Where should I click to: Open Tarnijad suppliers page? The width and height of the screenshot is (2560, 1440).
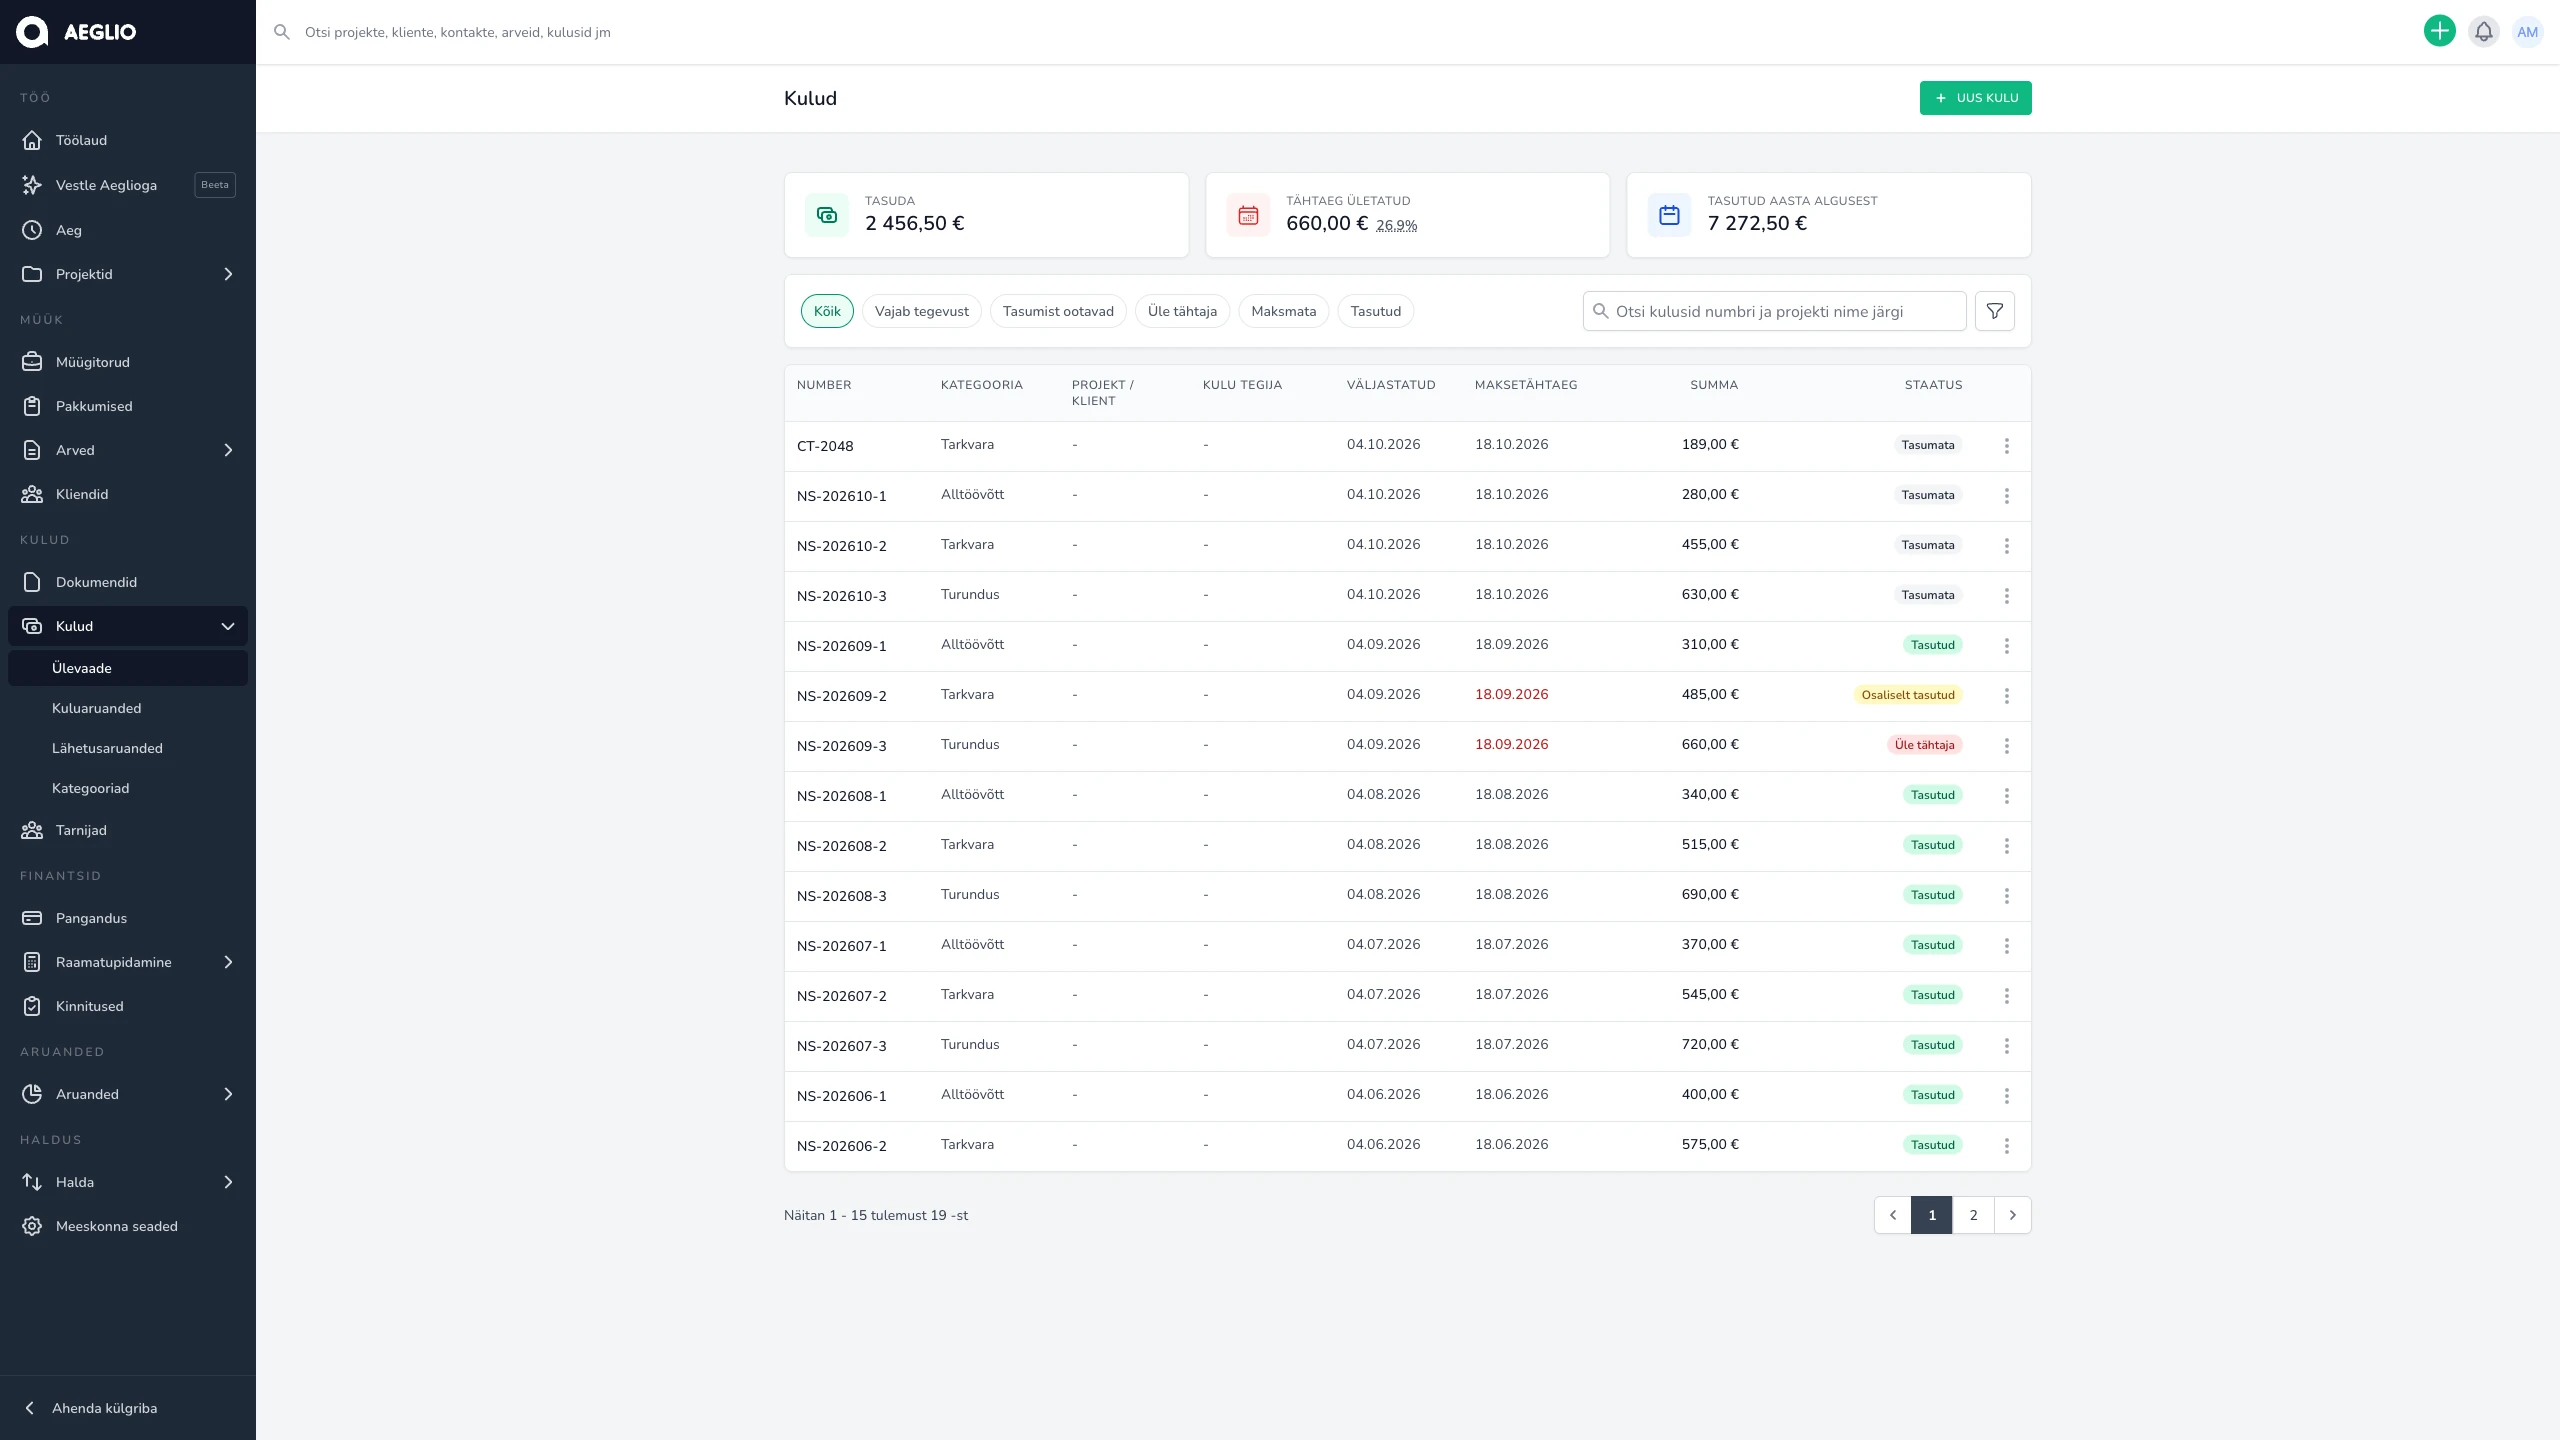[128, 830]
